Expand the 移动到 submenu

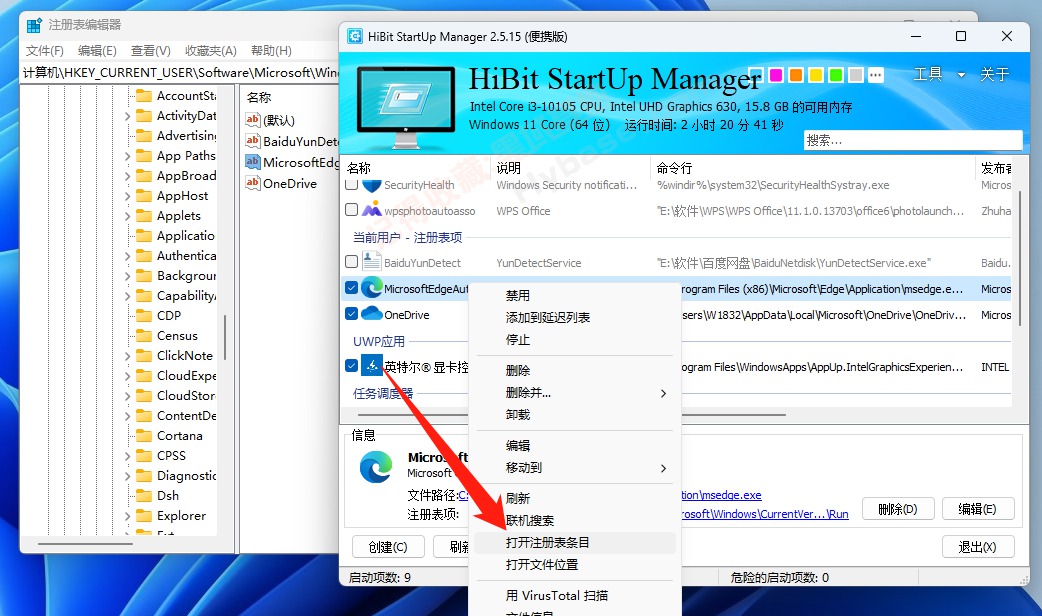[x=574, y=468]
